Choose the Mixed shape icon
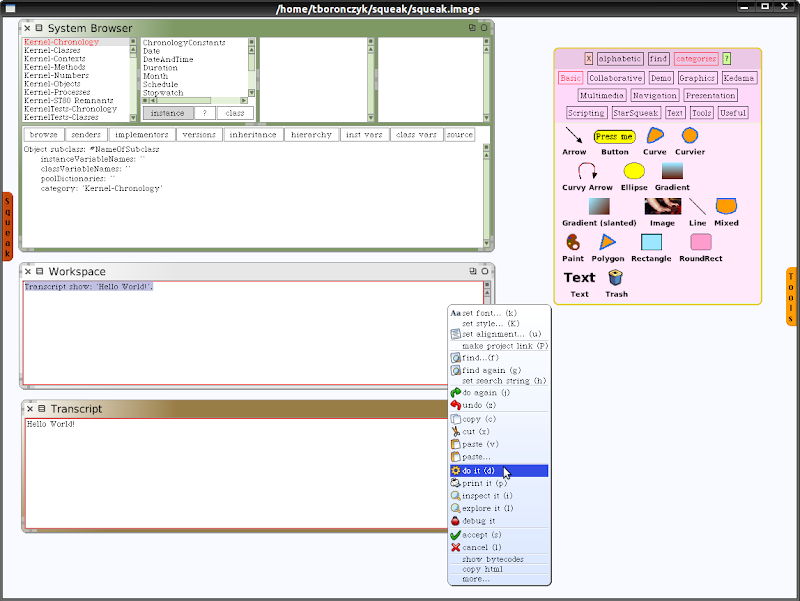 point(726,207)
